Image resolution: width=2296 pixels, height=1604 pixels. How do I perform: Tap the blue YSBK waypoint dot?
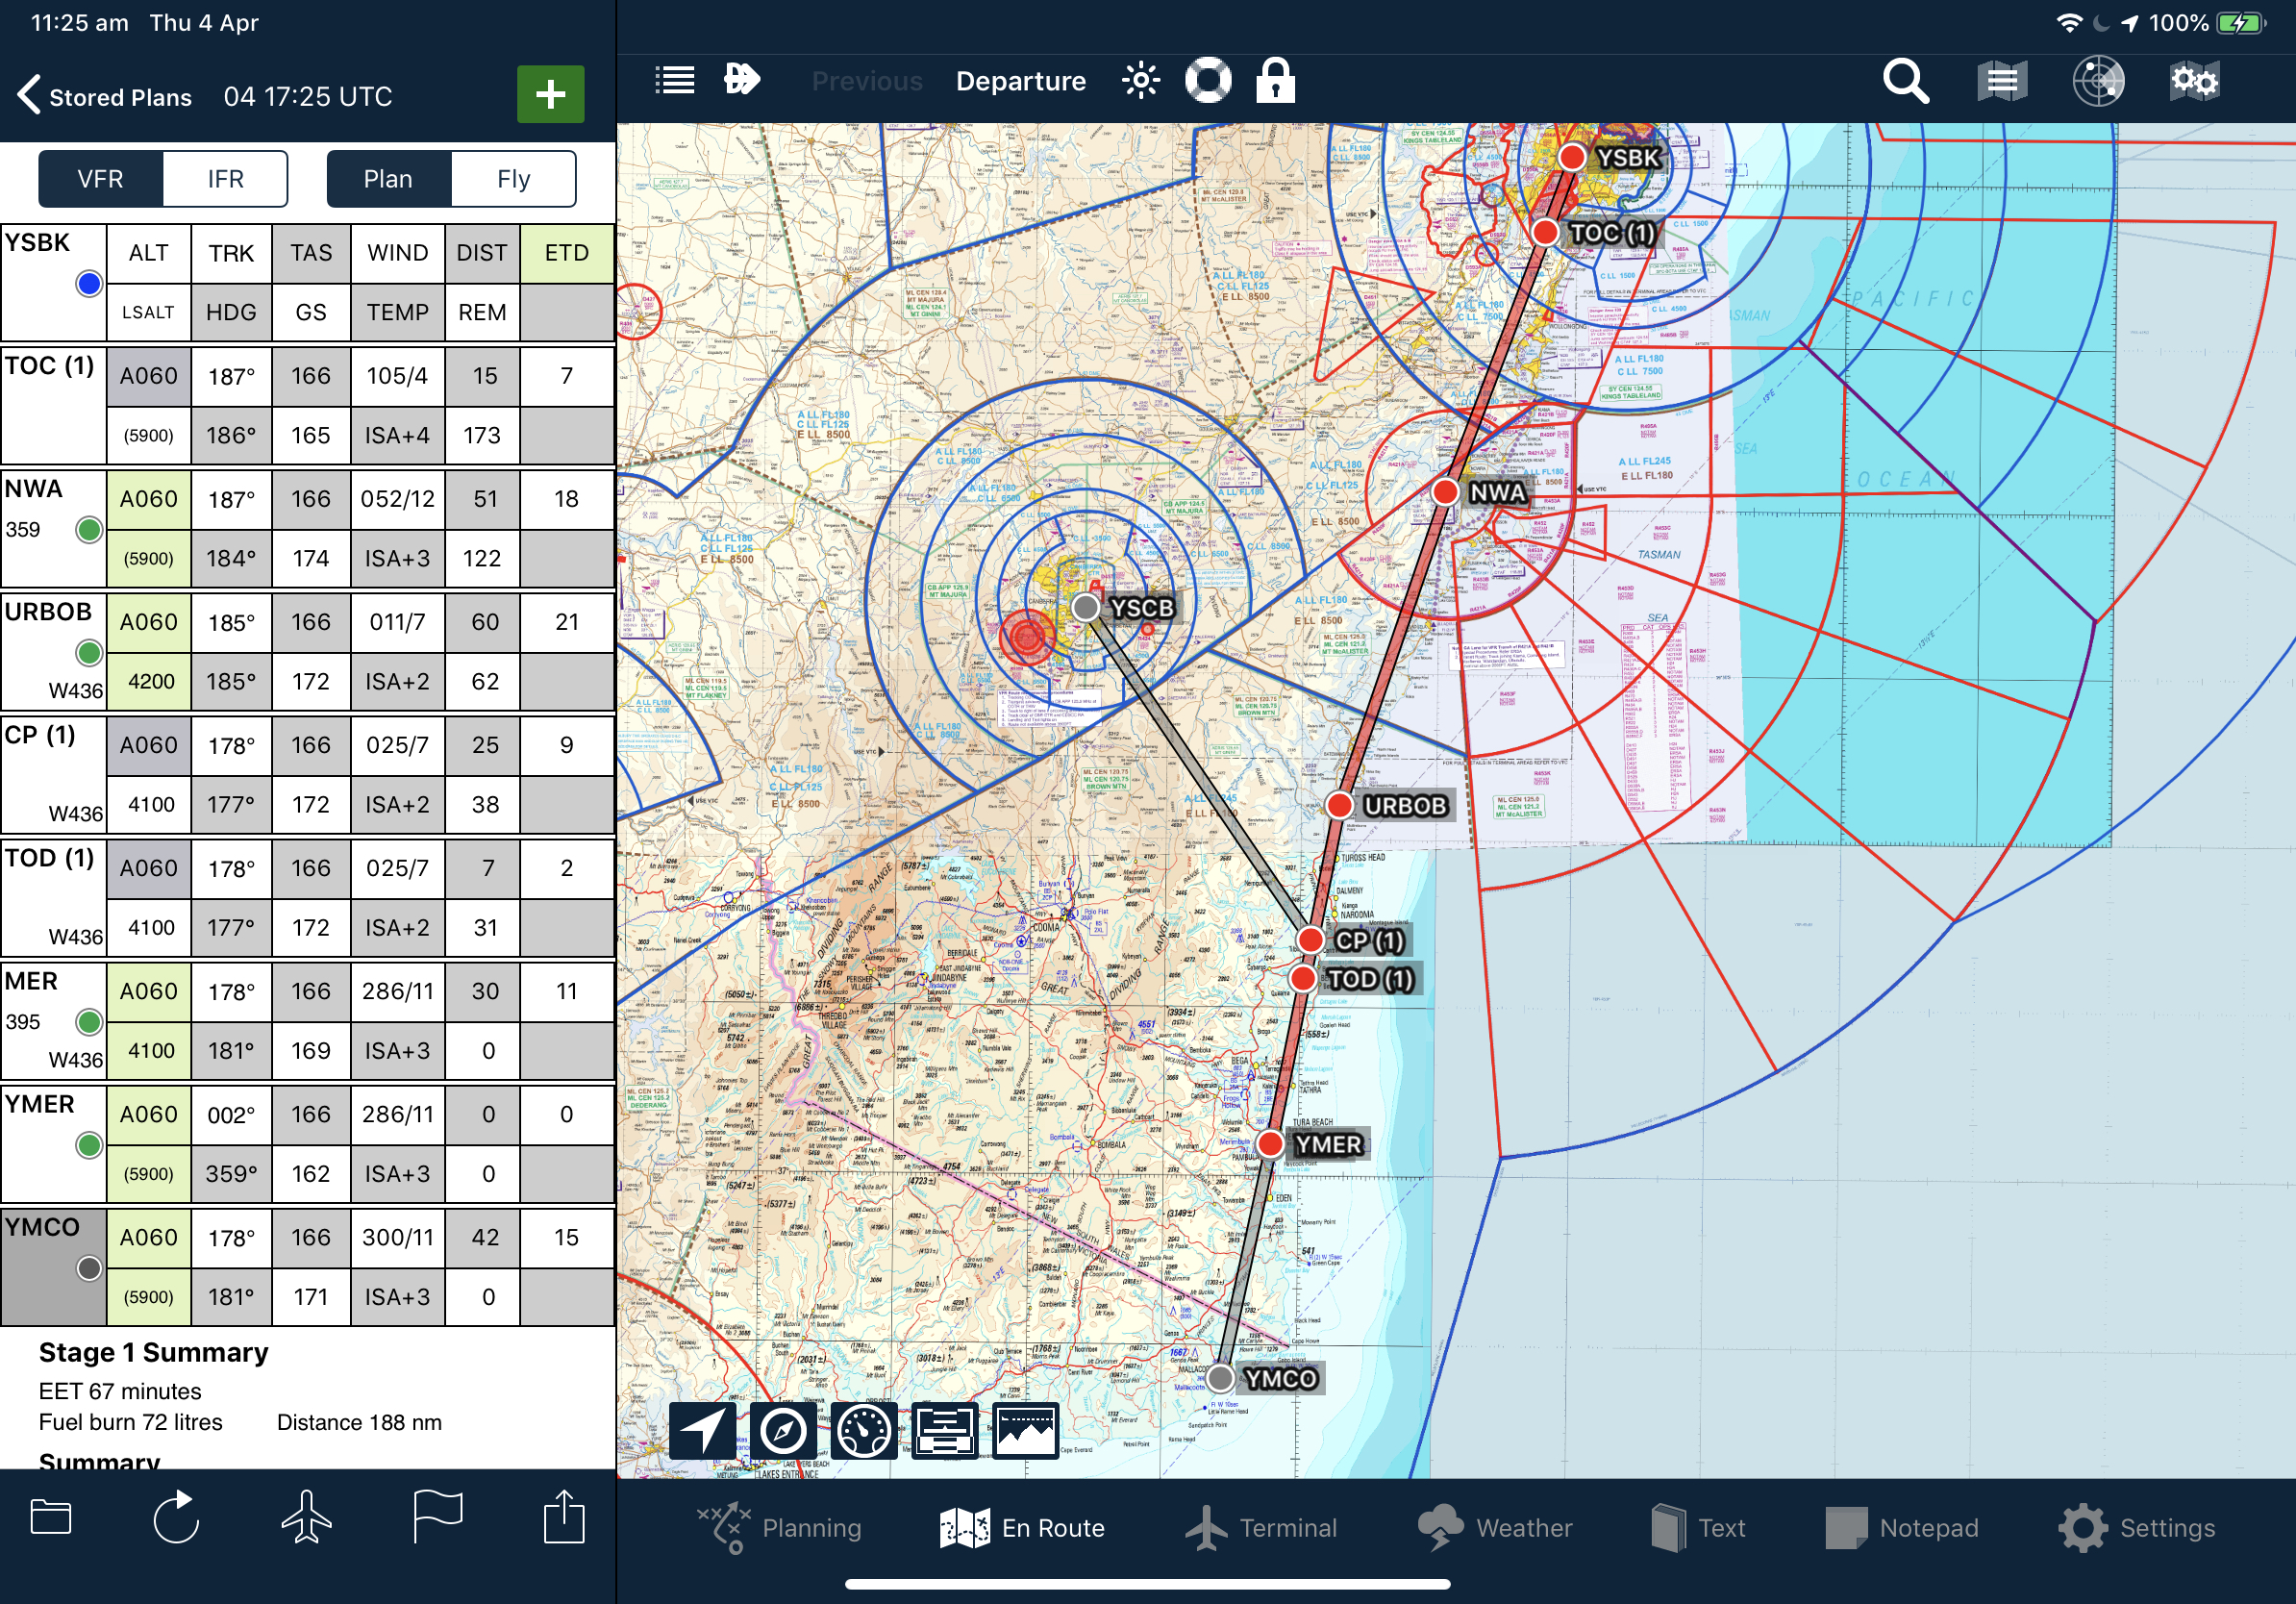pyautogui.click(x=89, y=284)
